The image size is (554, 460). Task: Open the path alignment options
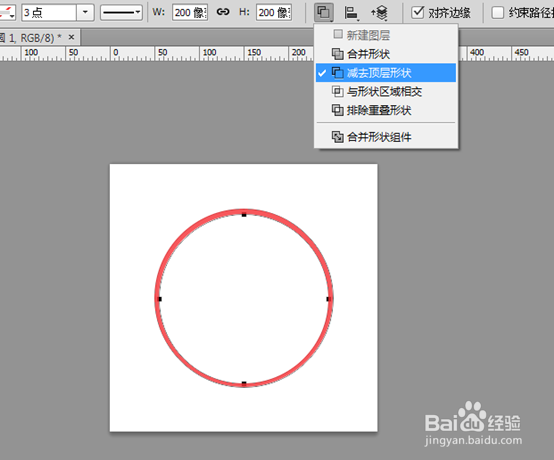pyautogui.click(x=351, y=13)
